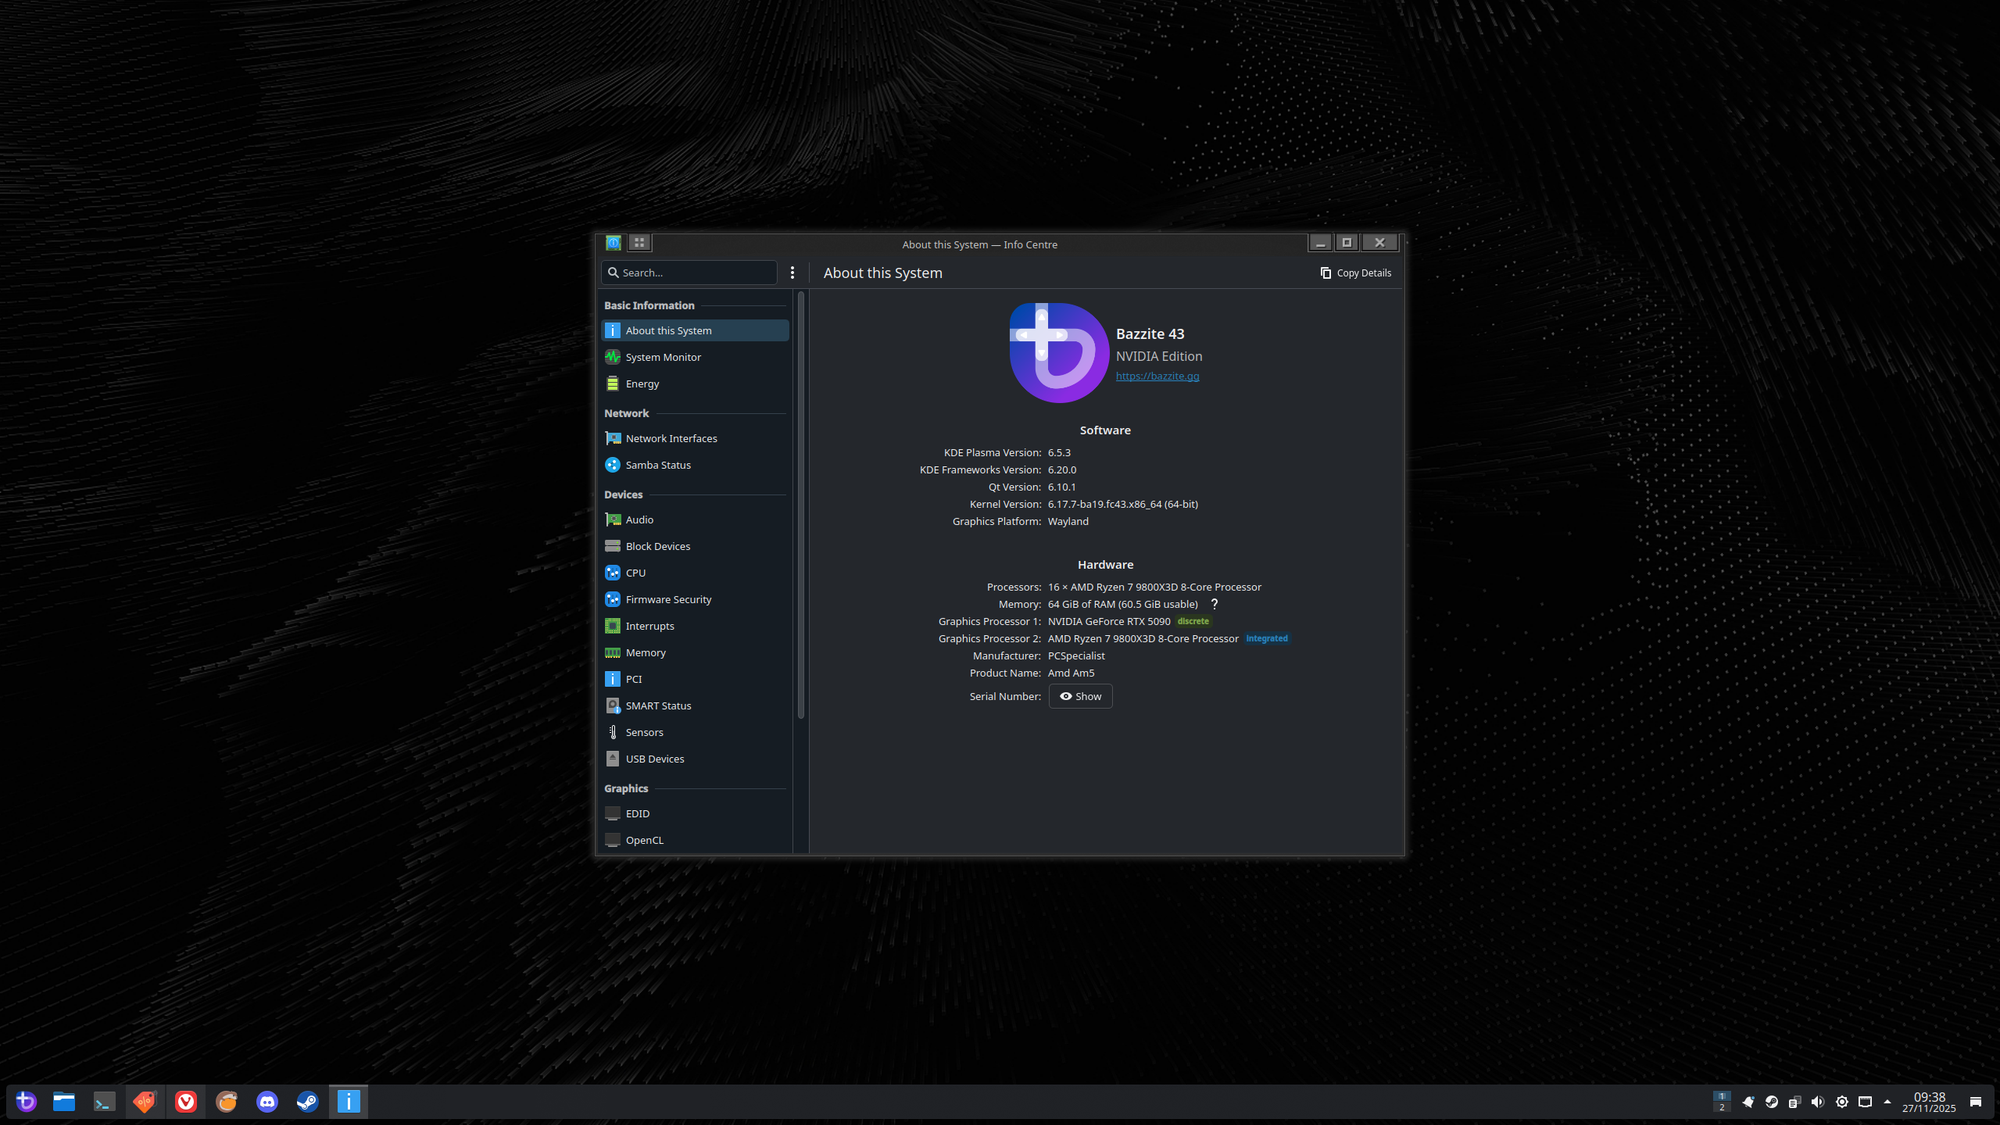Show the hidden serial number
The height and width of the screenshot is (1125, 2000).
tap(1080, 696)
